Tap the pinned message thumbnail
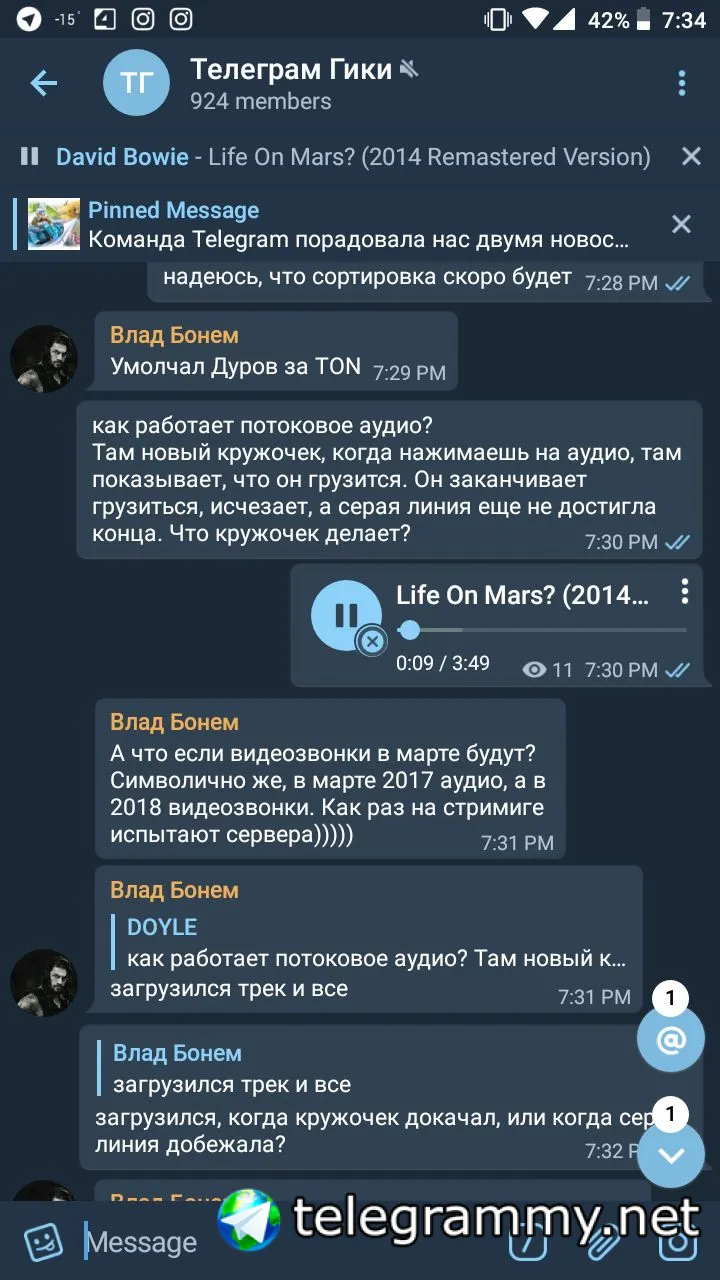Viewport: 720px width, 1280px height. pos(54,224)
